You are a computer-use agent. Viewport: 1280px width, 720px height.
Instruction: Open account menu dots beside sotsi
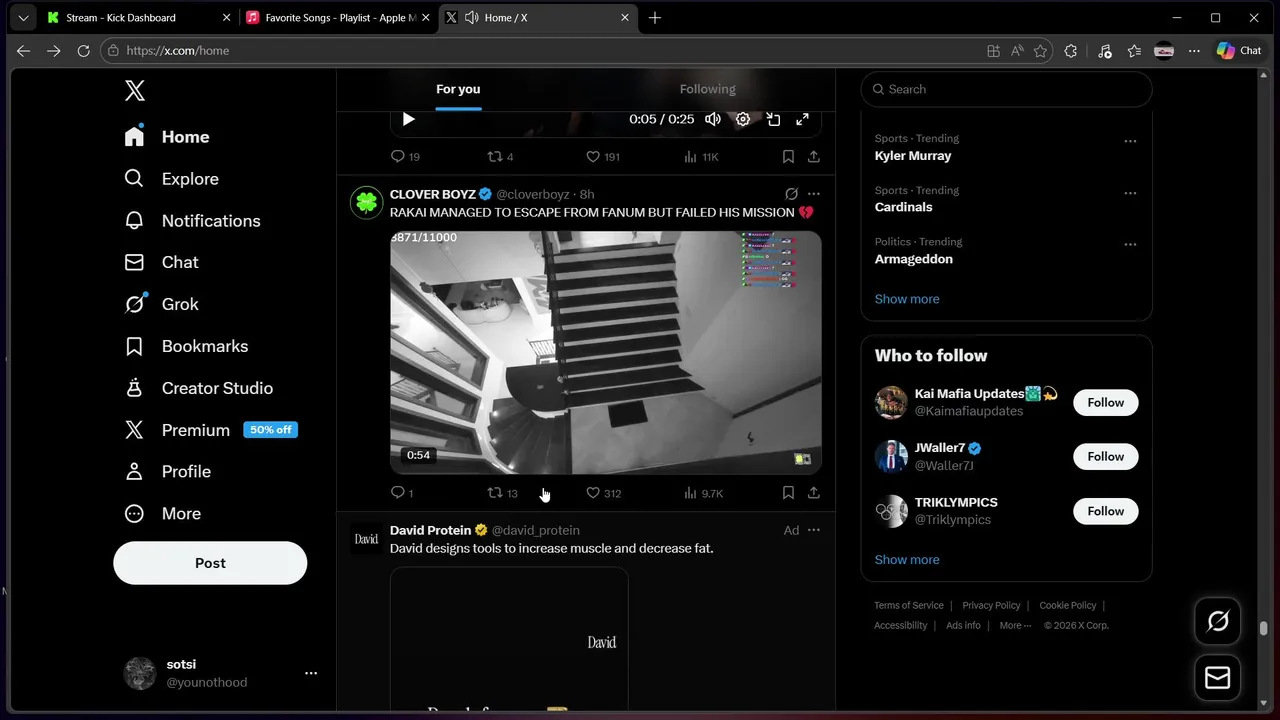[x=311, y=674]
